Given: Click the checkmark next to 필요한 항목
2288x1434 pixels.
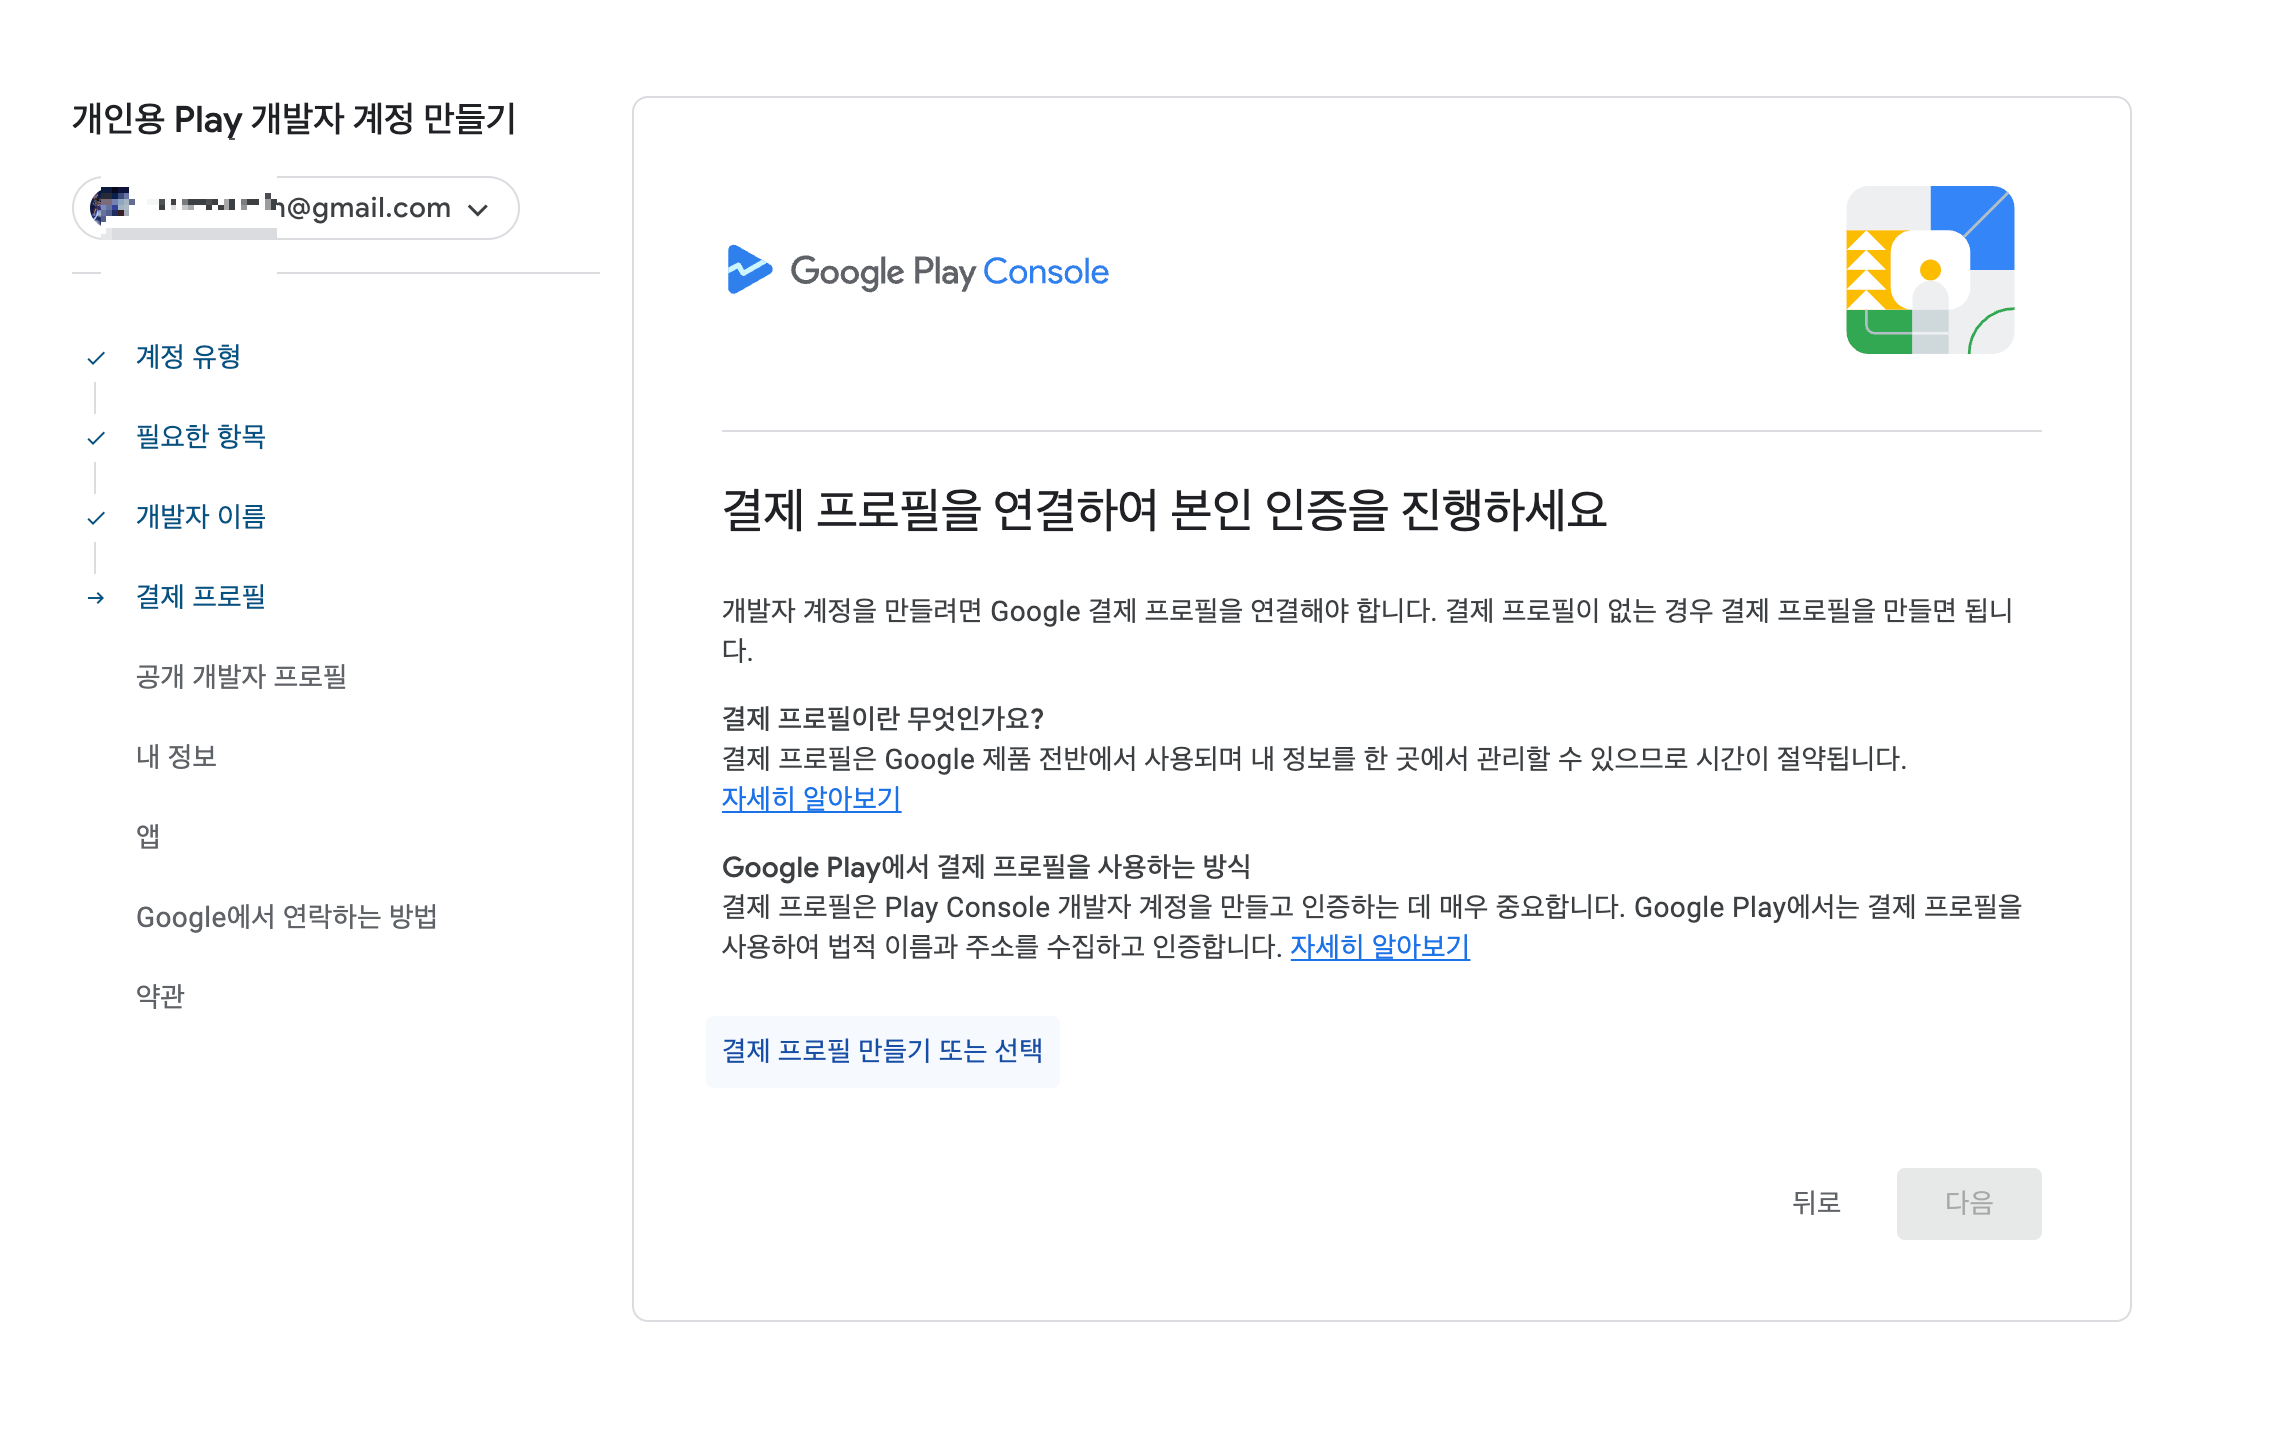Looking at the screenshot, I should tap(96, 438).
